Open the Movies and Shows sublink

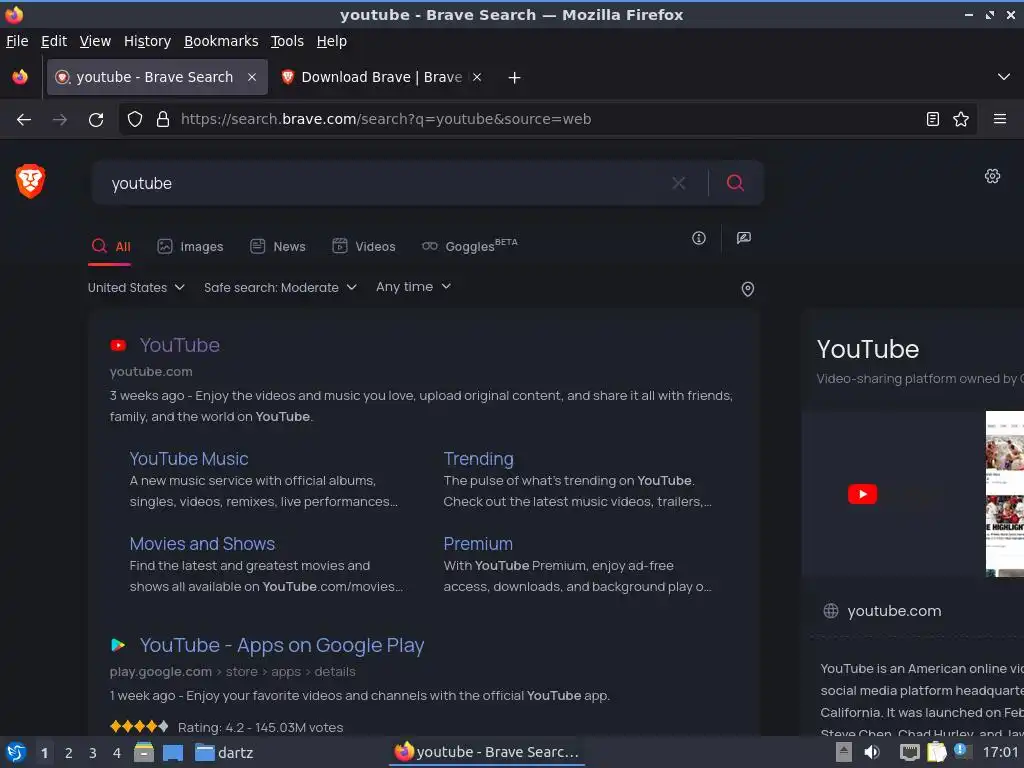pos(202,543)
